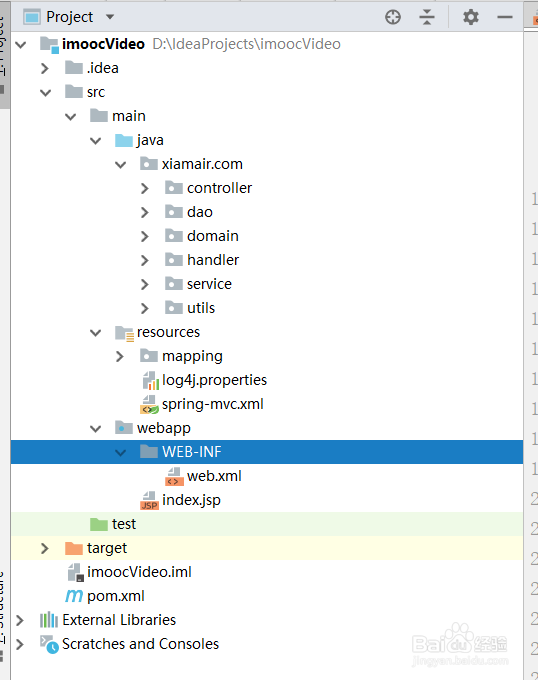Image resolution: width=538 pixels, height=680 pixels.
Task: Click the webapp web folder icon
Action: tap(124, 428)
